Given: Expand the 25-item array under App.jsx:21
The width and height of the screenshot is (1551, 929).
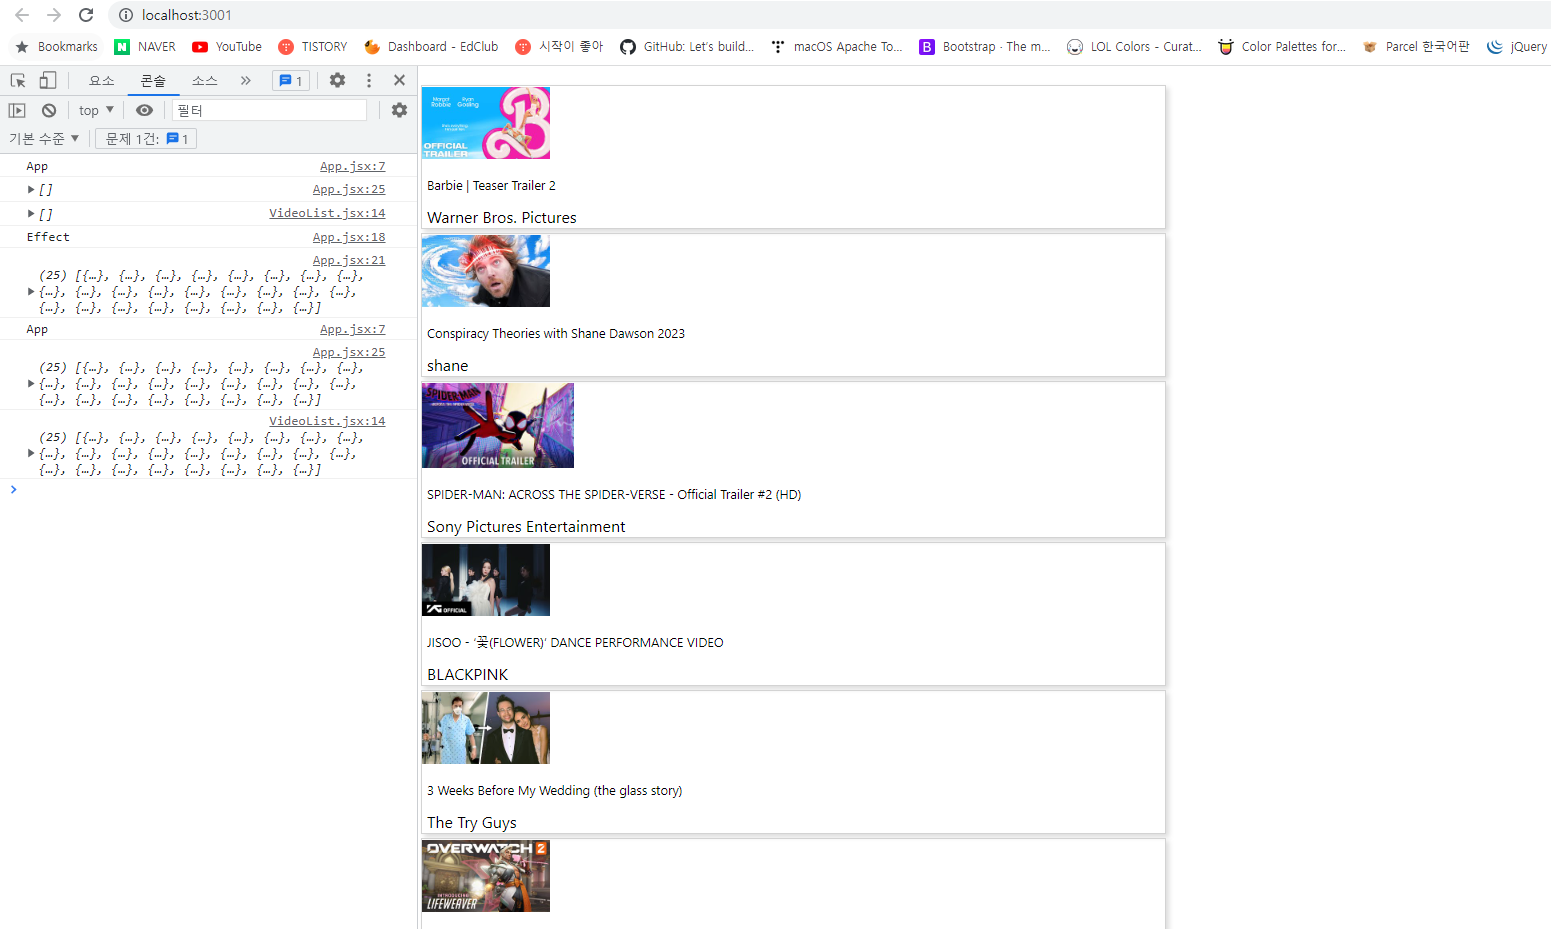Looking at the screenshot, I should pyautogui.click(x=31, y=292).
